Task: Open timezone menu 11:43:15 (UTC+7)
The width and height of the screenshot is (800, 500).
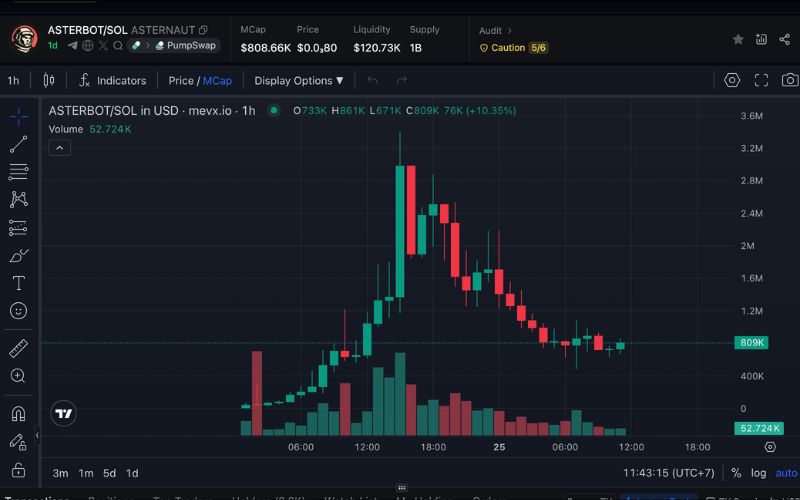Action: (x=668, y=473)
